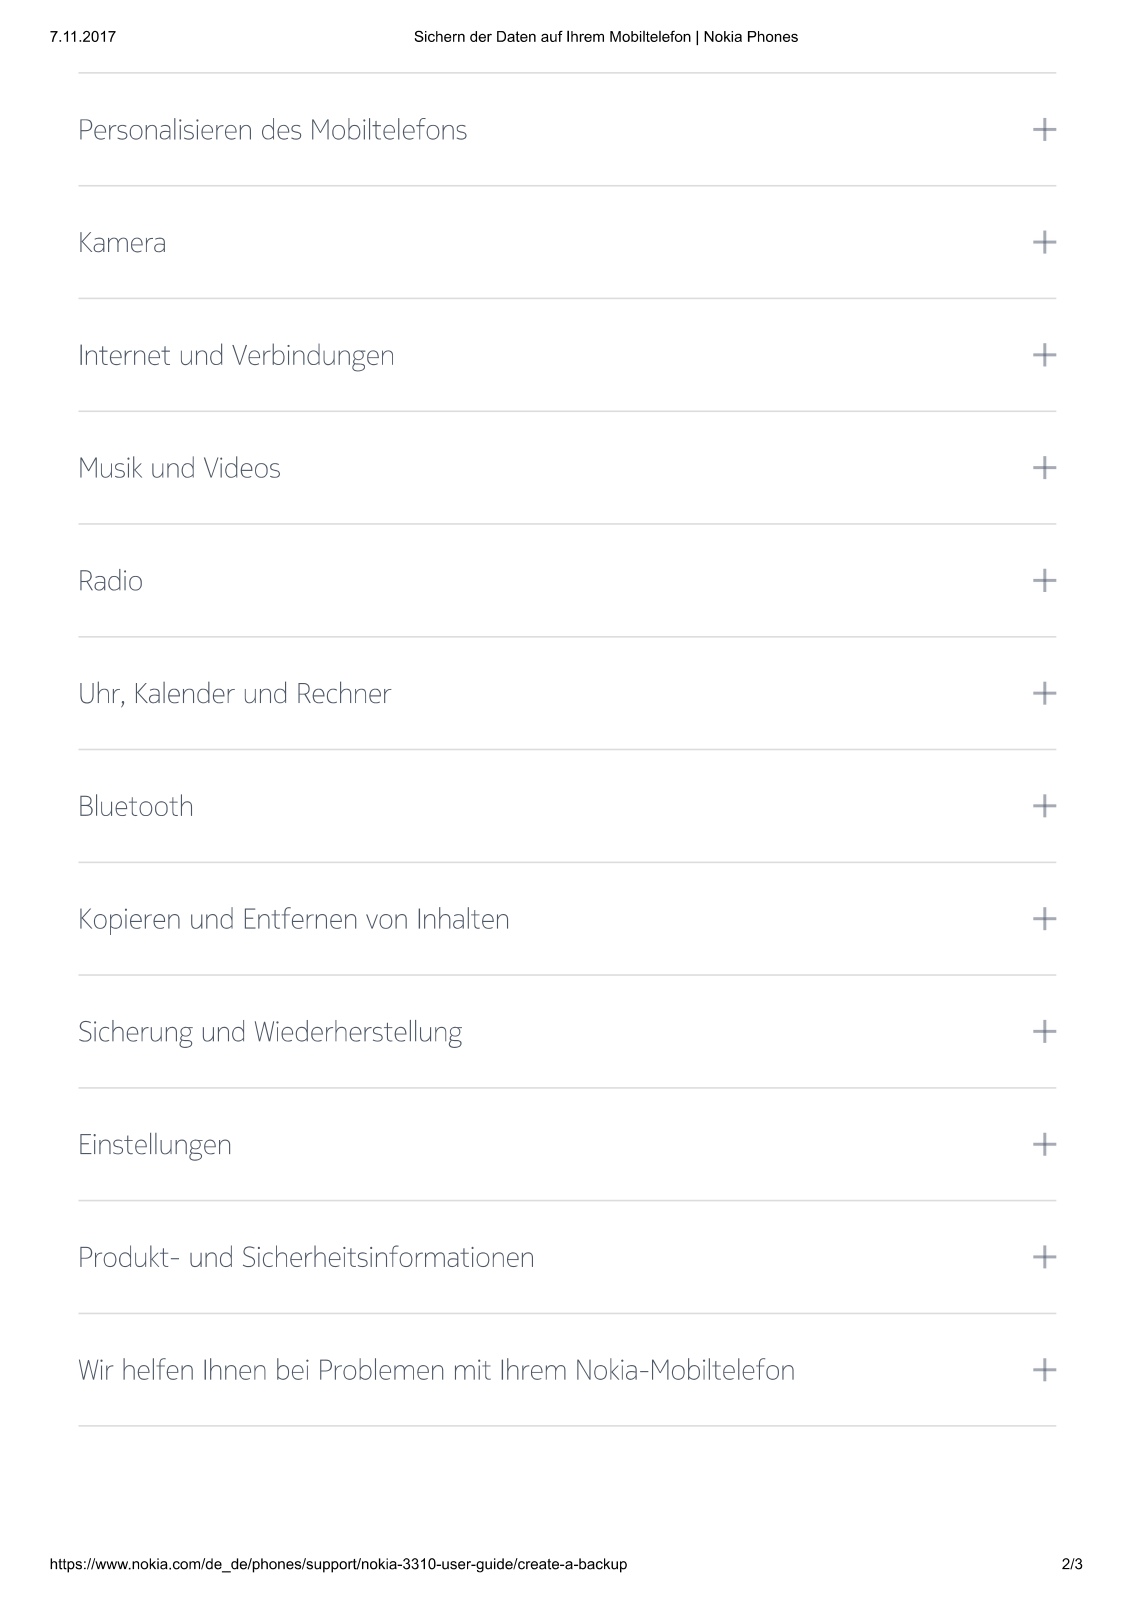Click plus icon for Kopieren und Entfernen von Inhalten

coord(1044,919)
